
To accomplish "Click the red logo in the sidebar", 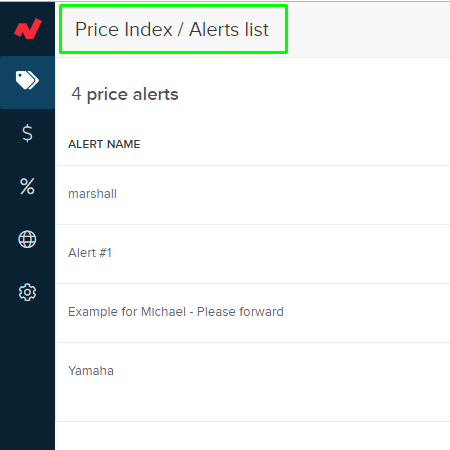I will (28, 29).
